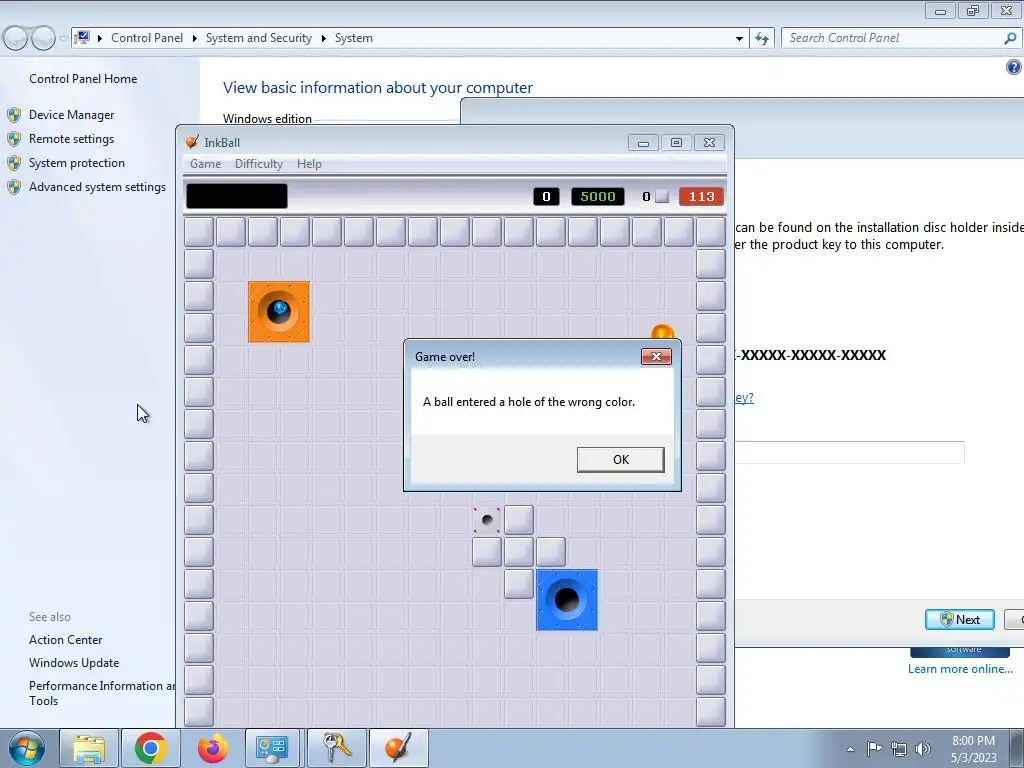
Task: Click the volume speaker tray icon
Action: click(x=923, y=749)
